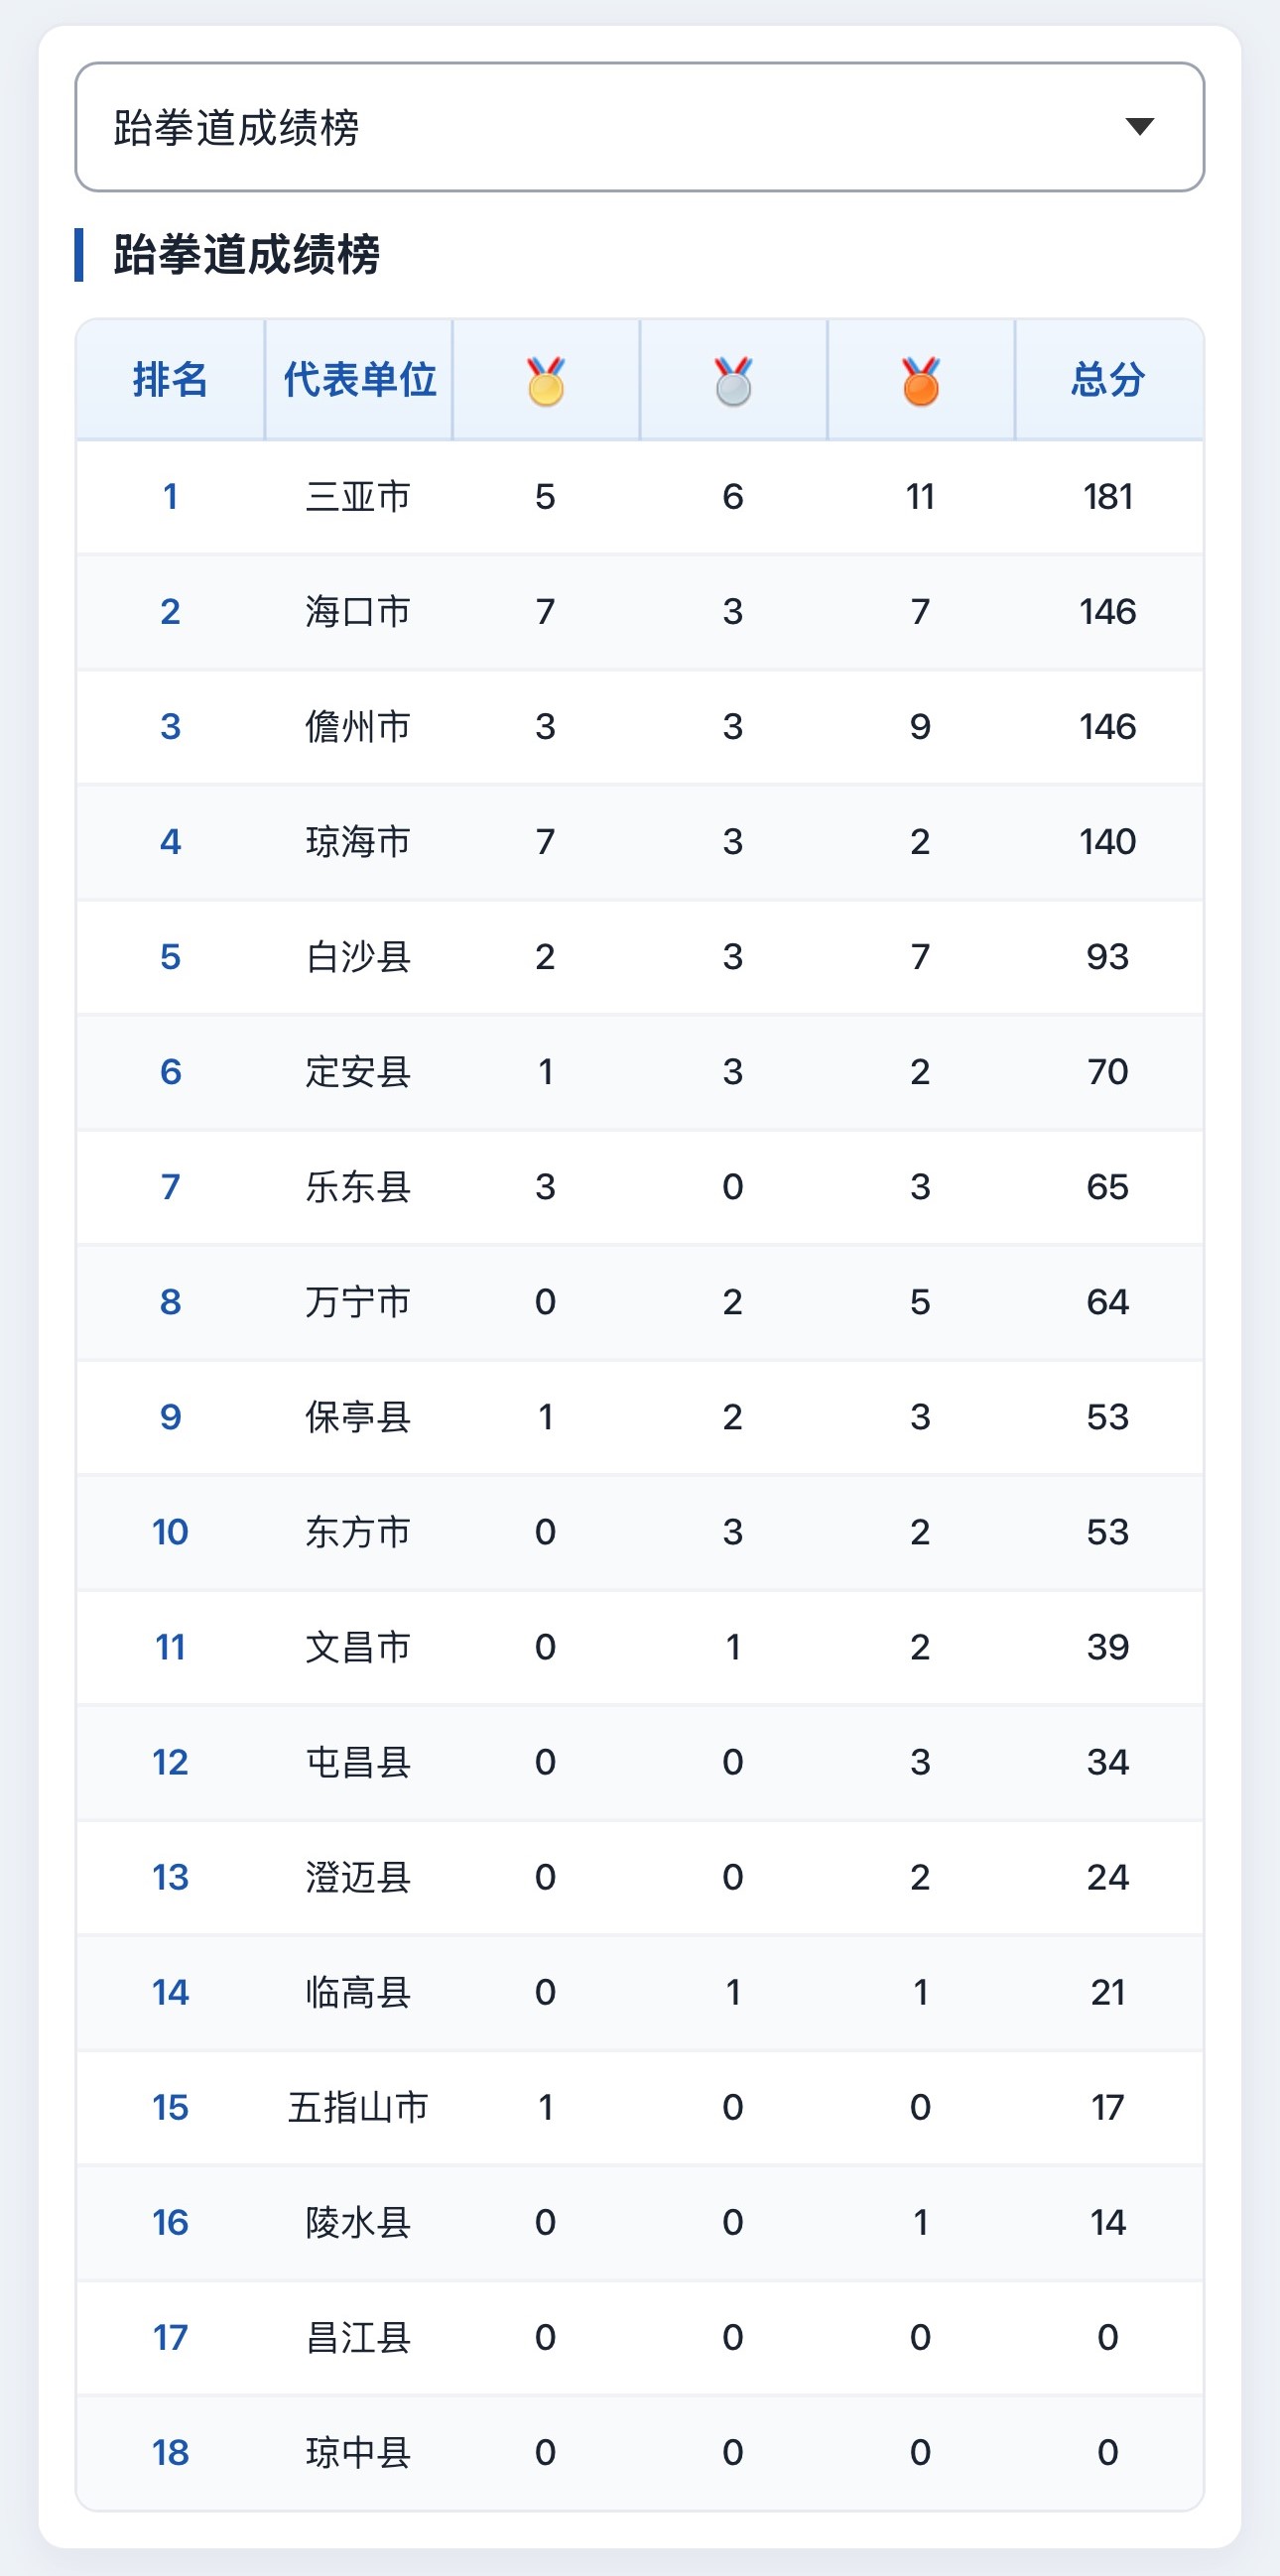Viewport: 1280px width, 2576px height.
Task: Click the 五指山市 team name
Action: click(x=358, y=2108)
